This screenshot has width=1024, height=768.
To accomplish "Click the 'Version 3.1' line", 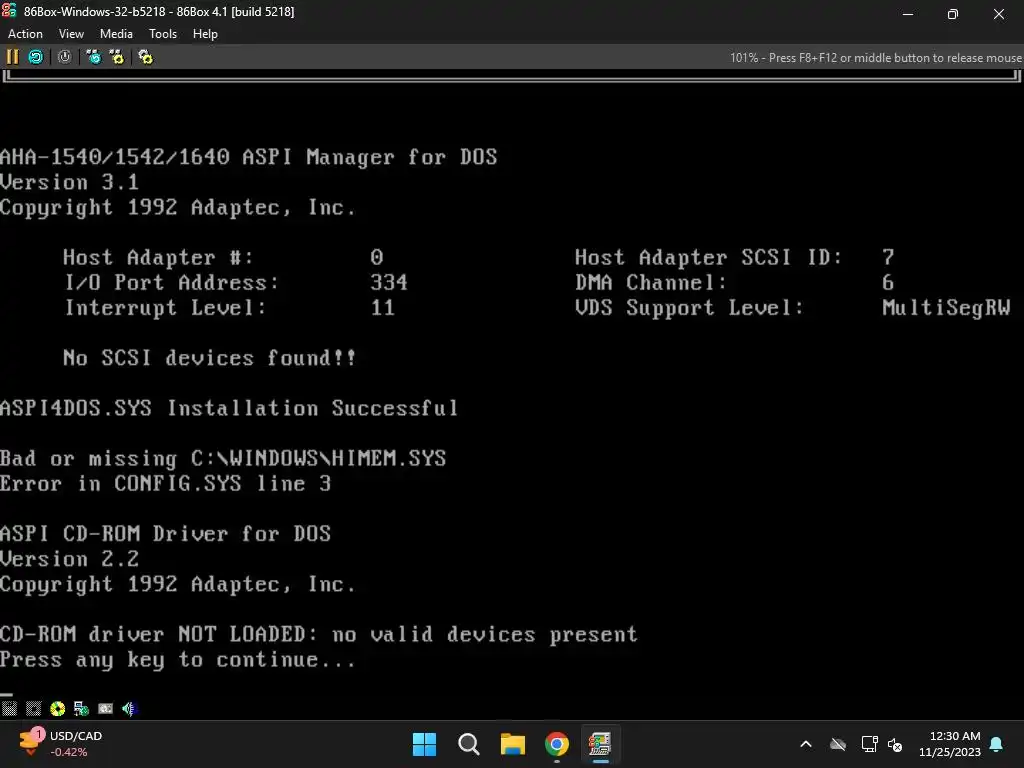I will point(69,182).
